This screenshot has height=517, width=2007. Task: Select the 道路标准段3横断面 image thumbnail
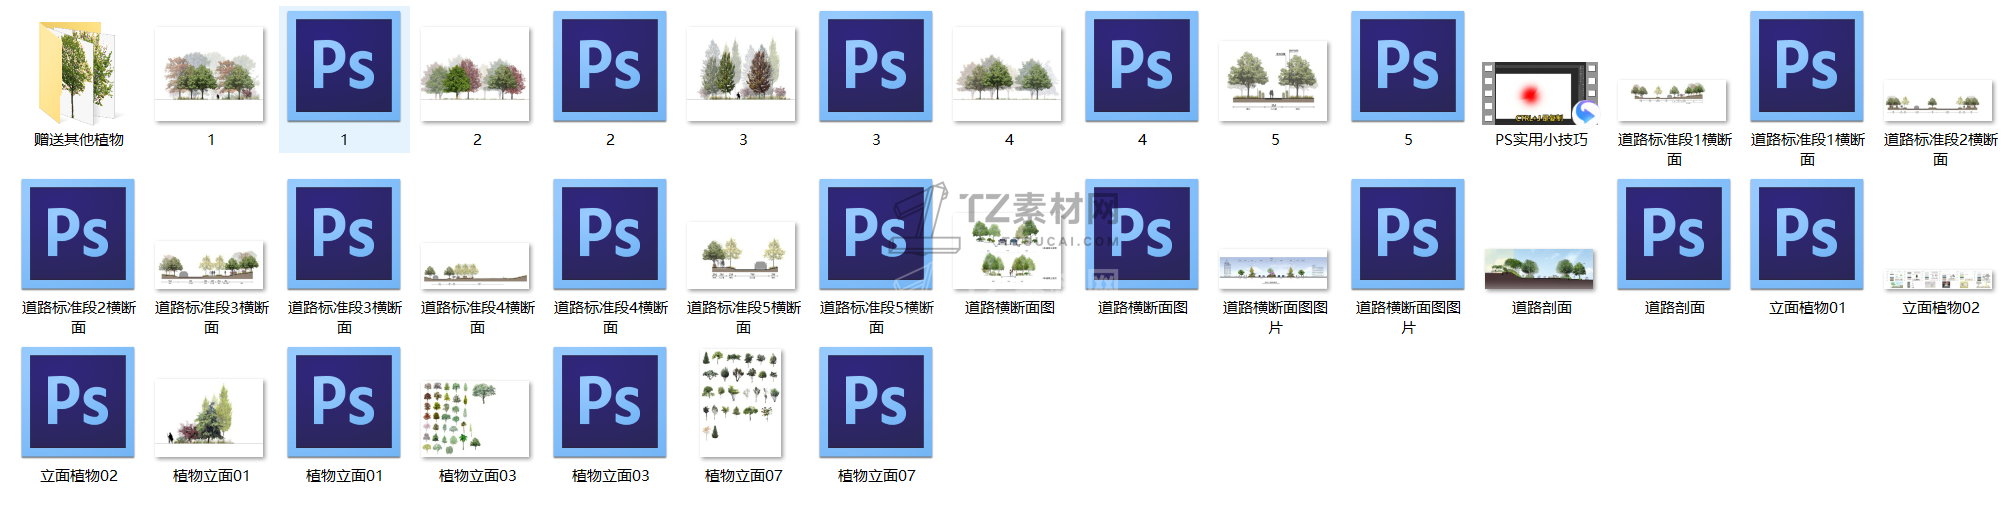click(x=210, y=265)
